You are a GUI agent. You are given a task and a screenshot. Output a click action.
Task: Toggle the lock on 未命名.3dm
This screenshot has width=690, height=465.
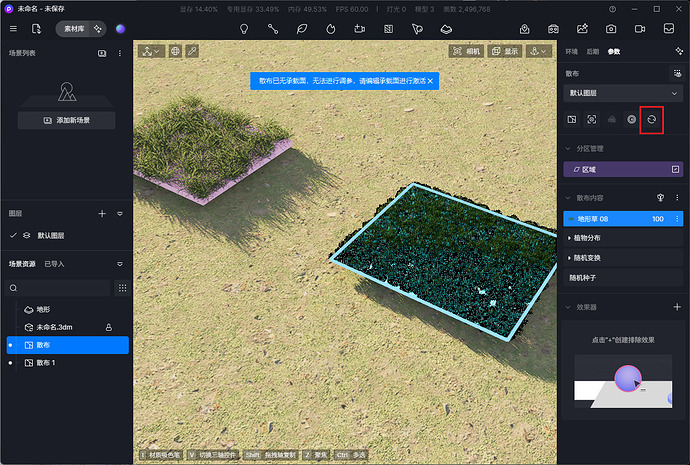point(109,327)
